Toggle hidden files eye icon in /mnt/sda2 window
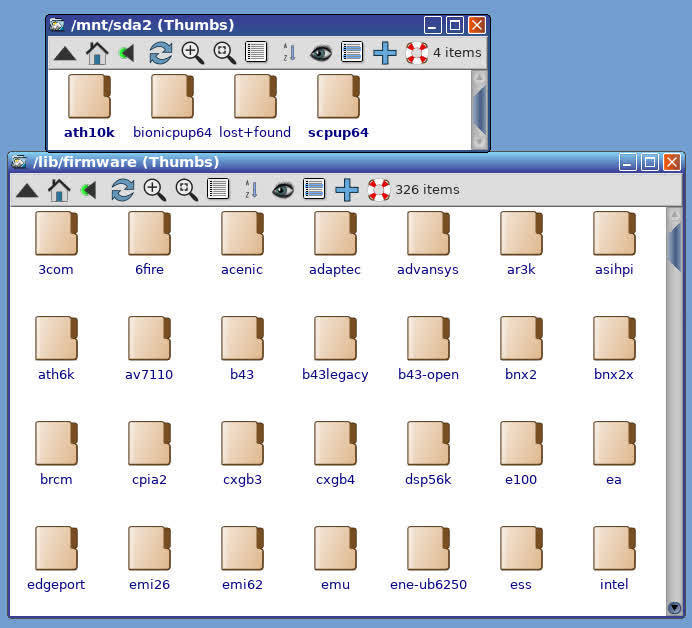This screenshot has height=628, width=692. pos(320,53)
